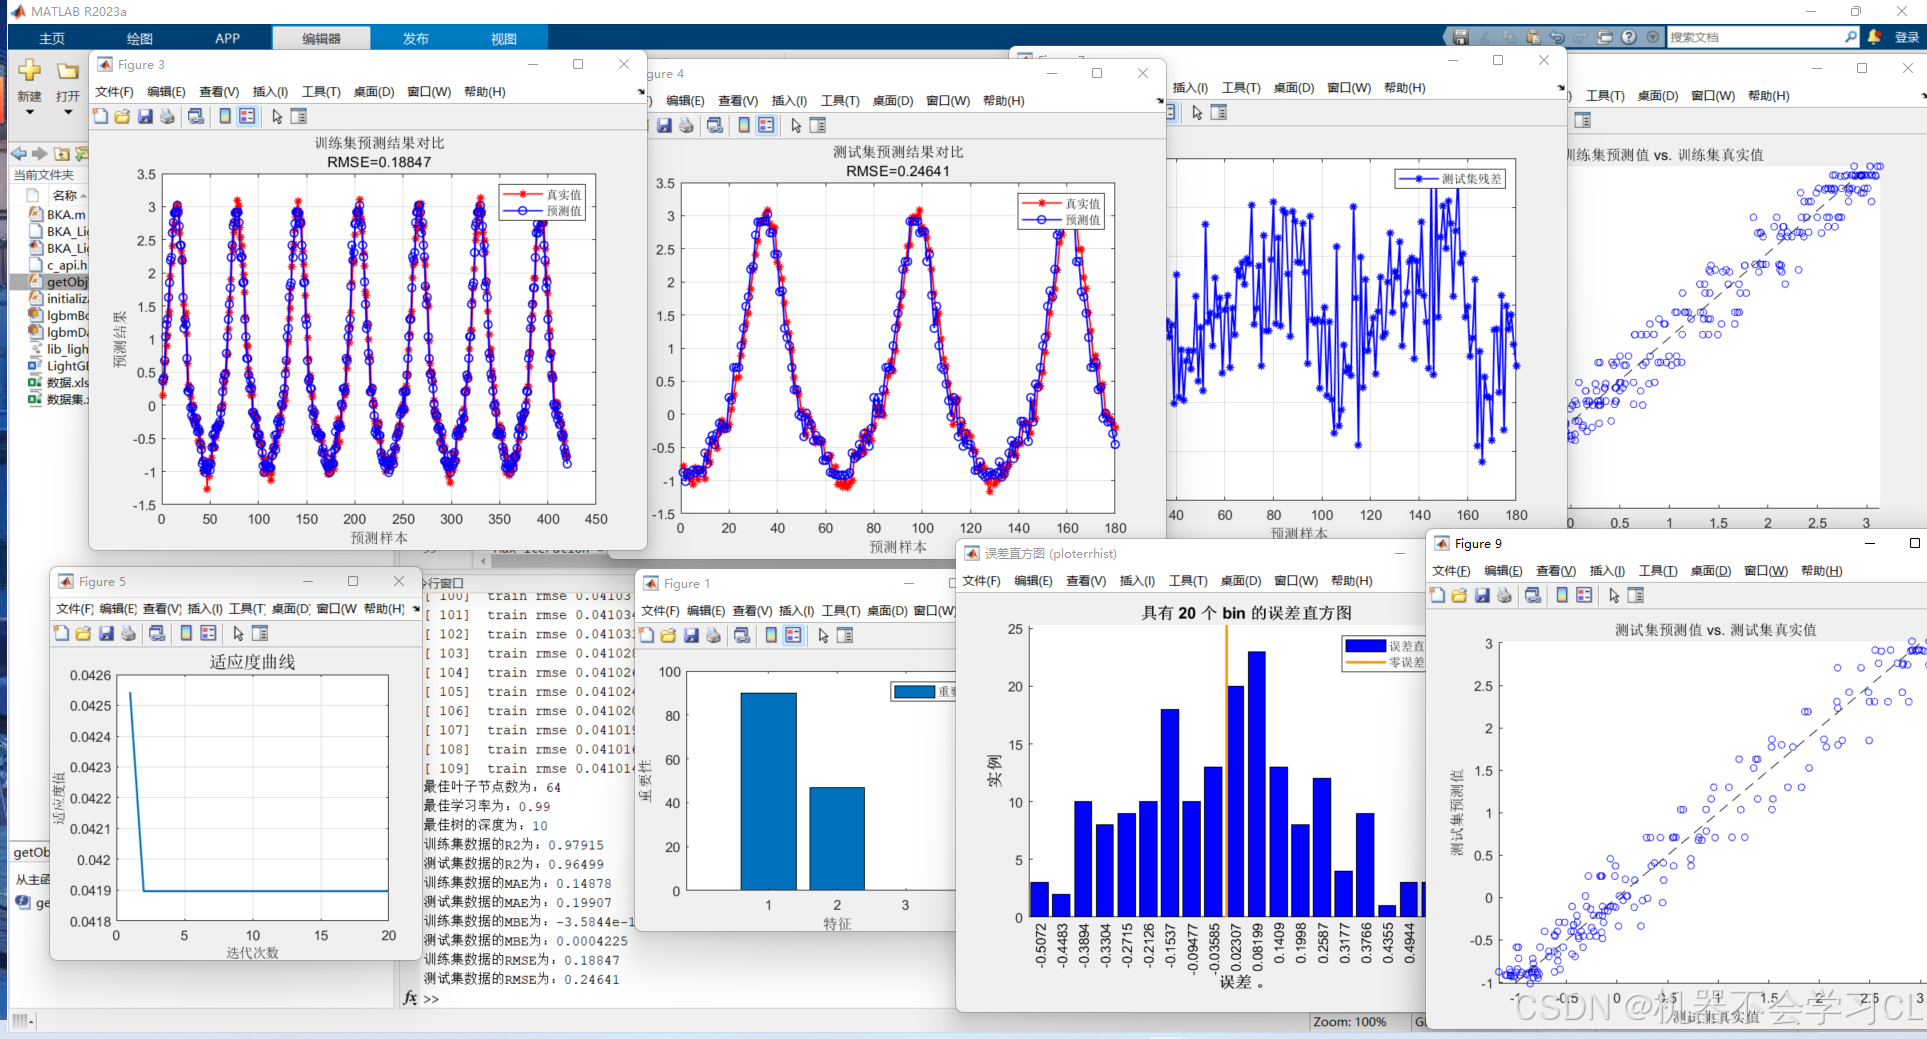Click Open File icon in Figure 3 toolbar
This screenshot has width=1927, height=1039.
pyautogui.click(x=122, y=117)
